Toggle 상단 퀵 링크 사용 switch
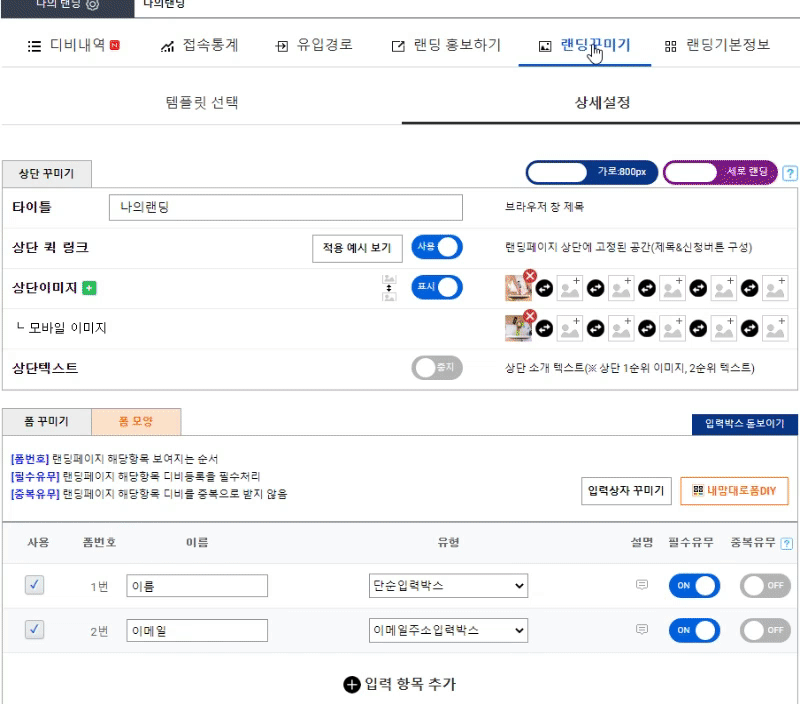The width and height of the screenshot is (800, 704). pyautogui.click(x=437, y=247)
